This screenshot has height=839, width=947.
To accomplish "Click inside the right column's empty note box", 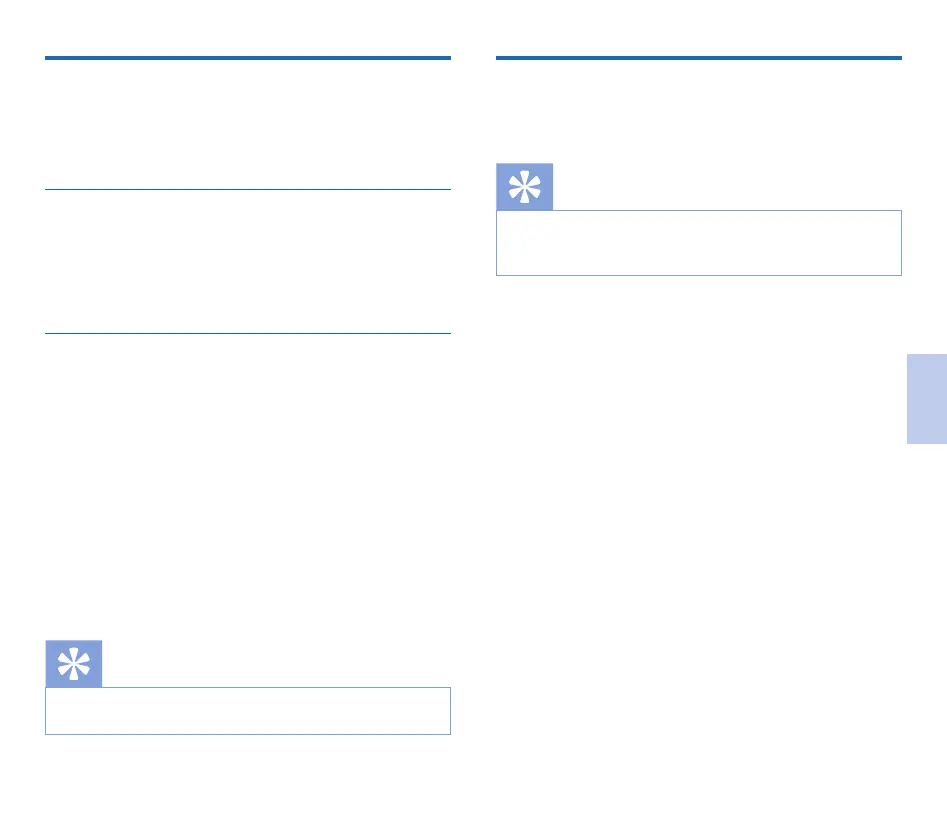I will tap(699, 243).
